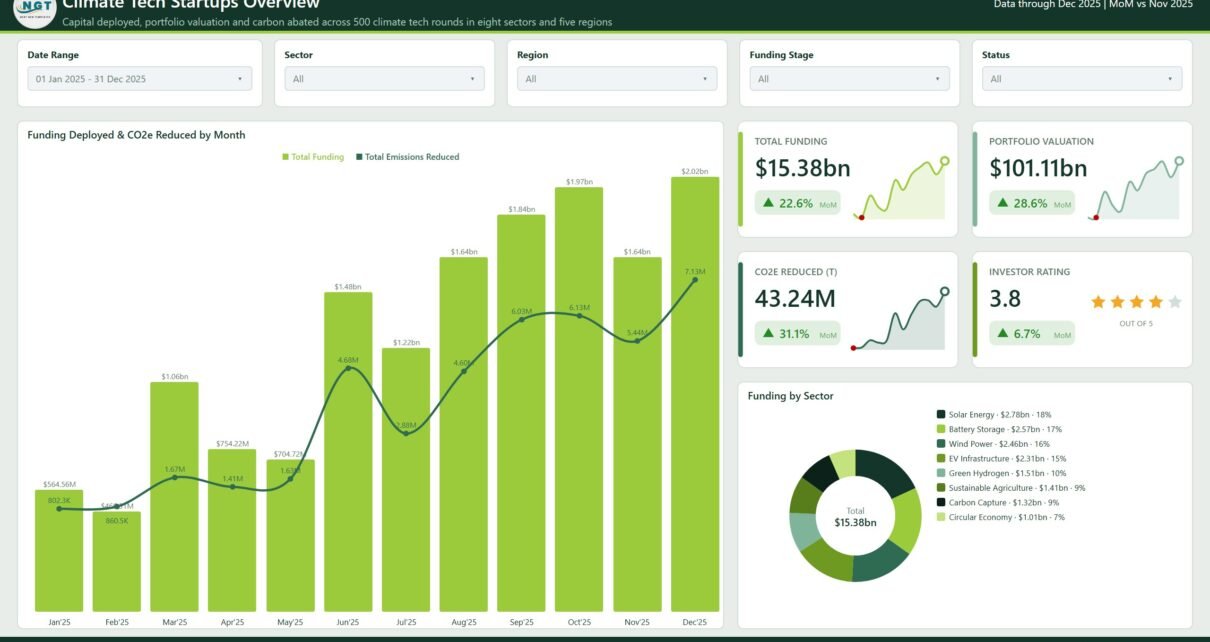Expand the Status filter dropdown
Image resolution: width=1210 pixels, height=642 pixels.
coord(1082,79)
